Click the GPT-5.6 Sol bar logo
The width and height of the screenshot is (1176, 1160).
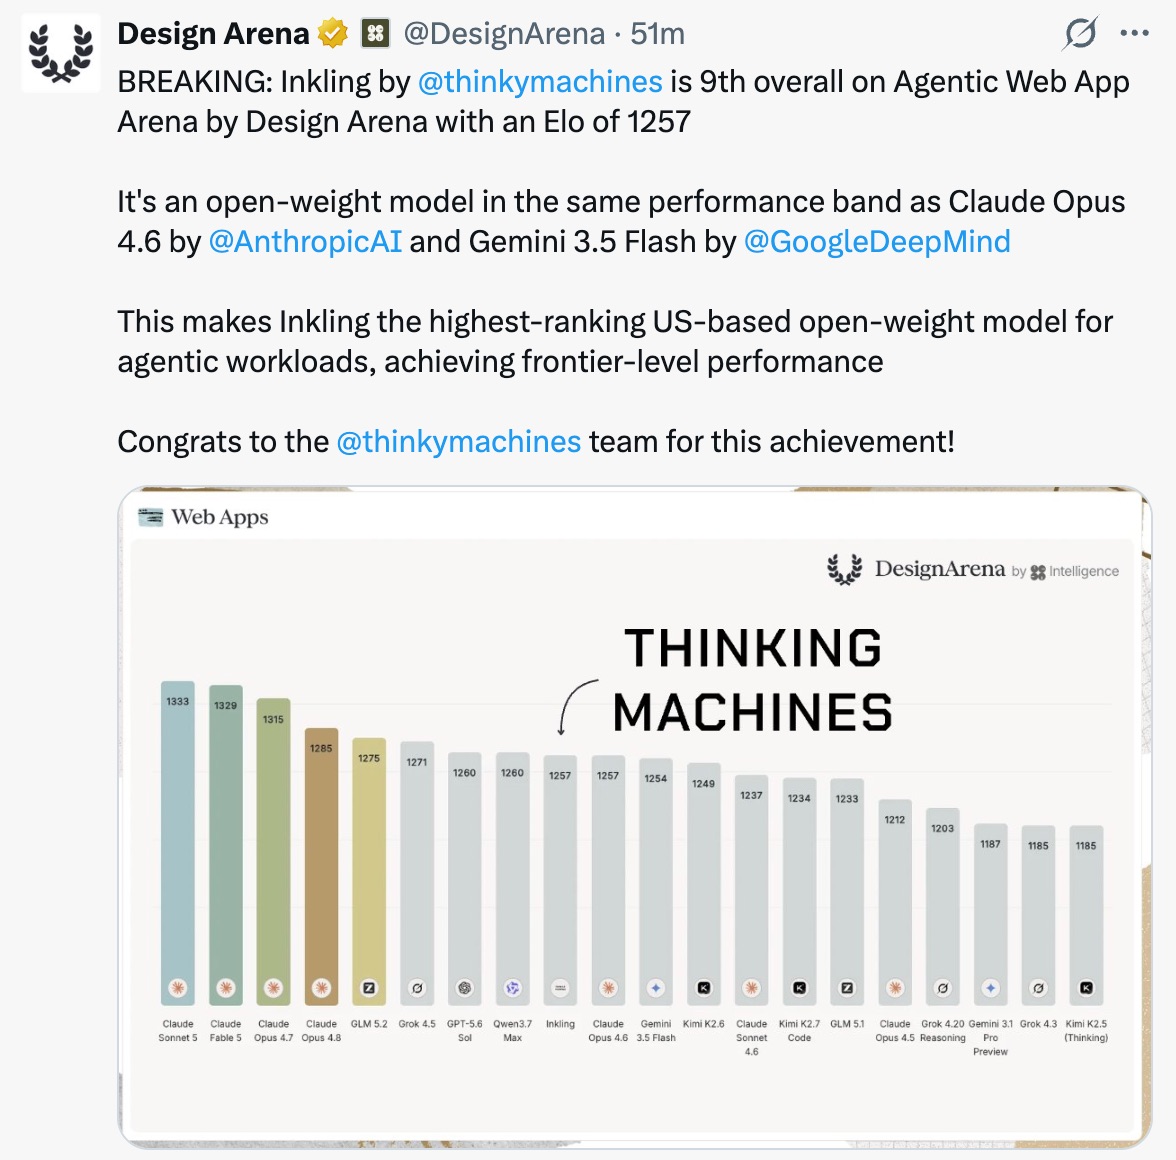click(x=465, y=988)
